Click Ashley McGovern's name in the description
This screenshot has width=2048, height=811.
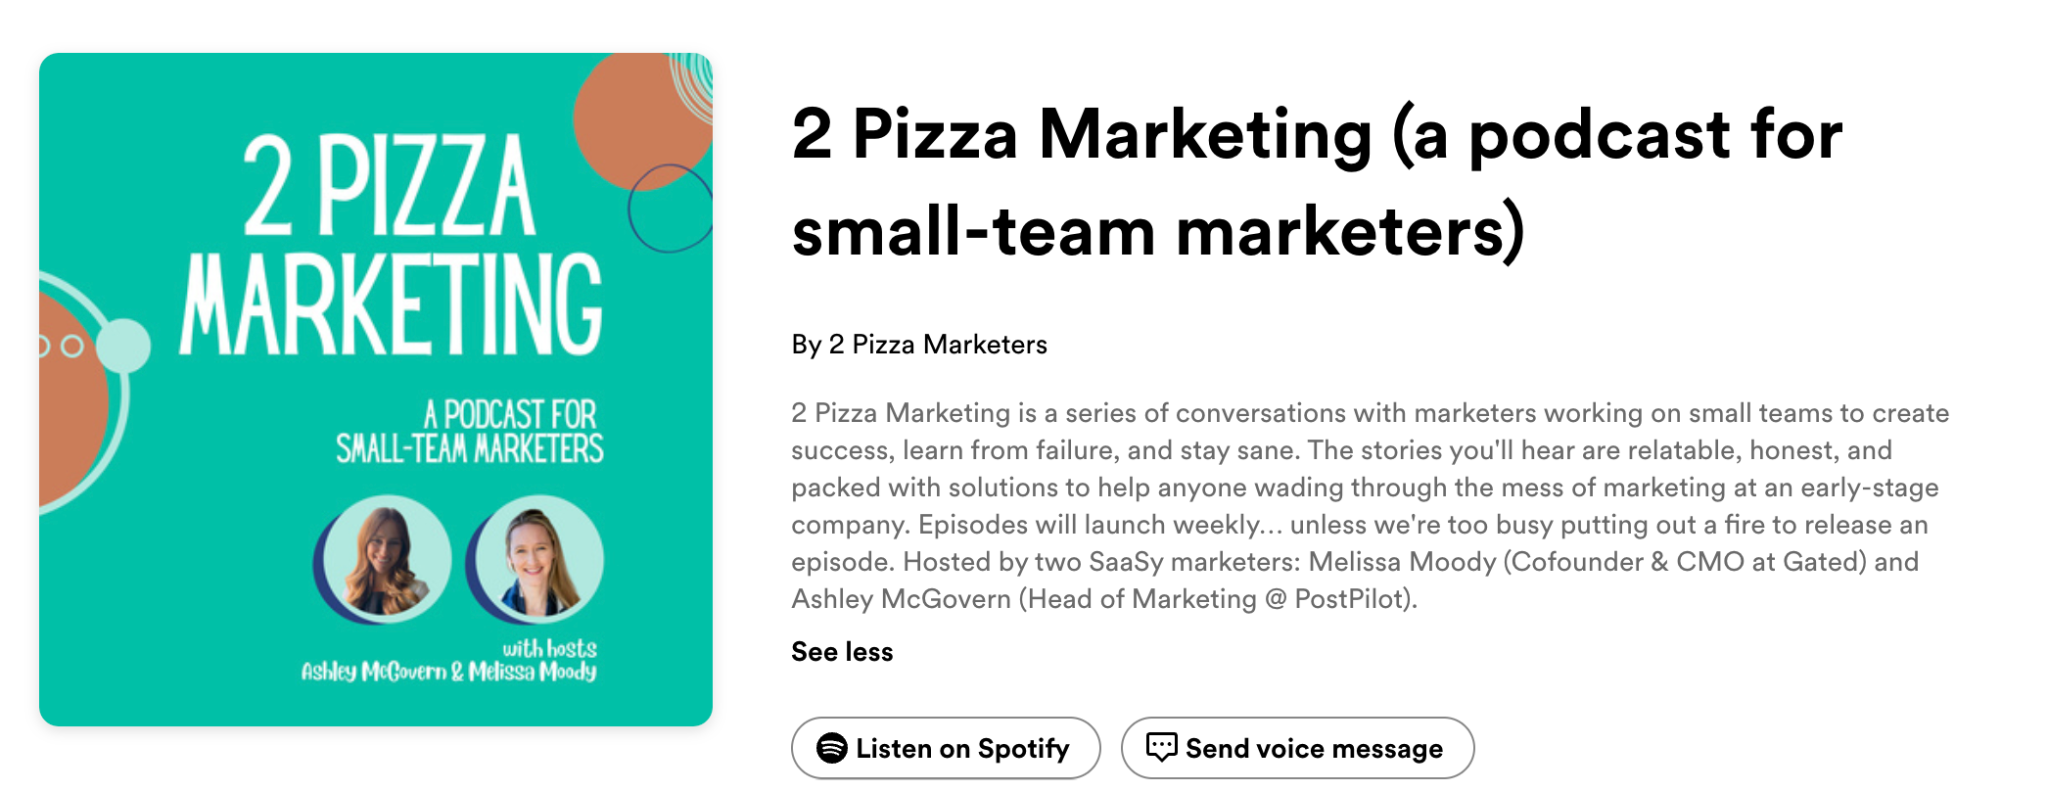click(x=895, y=598)
